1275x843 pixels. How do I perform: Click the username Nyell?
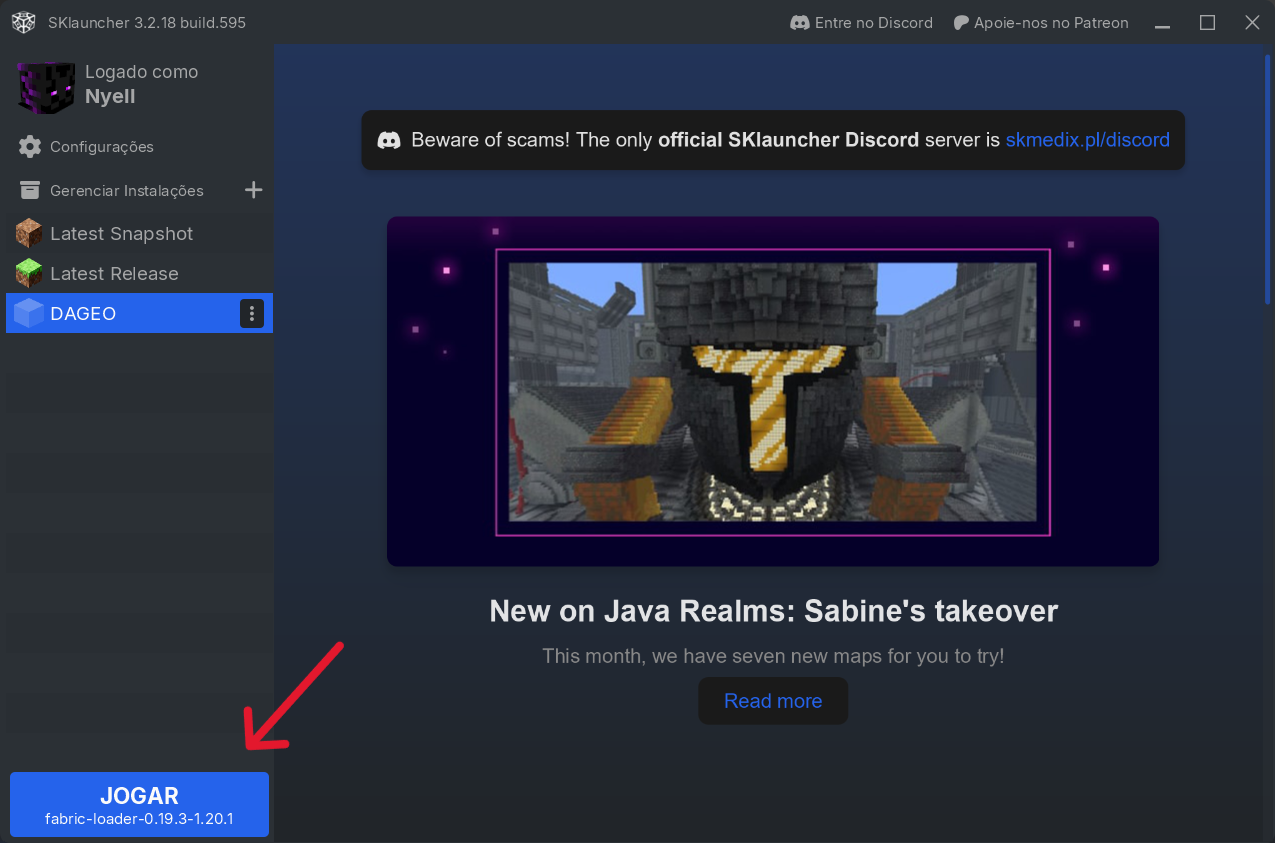(x=110, y=97)
